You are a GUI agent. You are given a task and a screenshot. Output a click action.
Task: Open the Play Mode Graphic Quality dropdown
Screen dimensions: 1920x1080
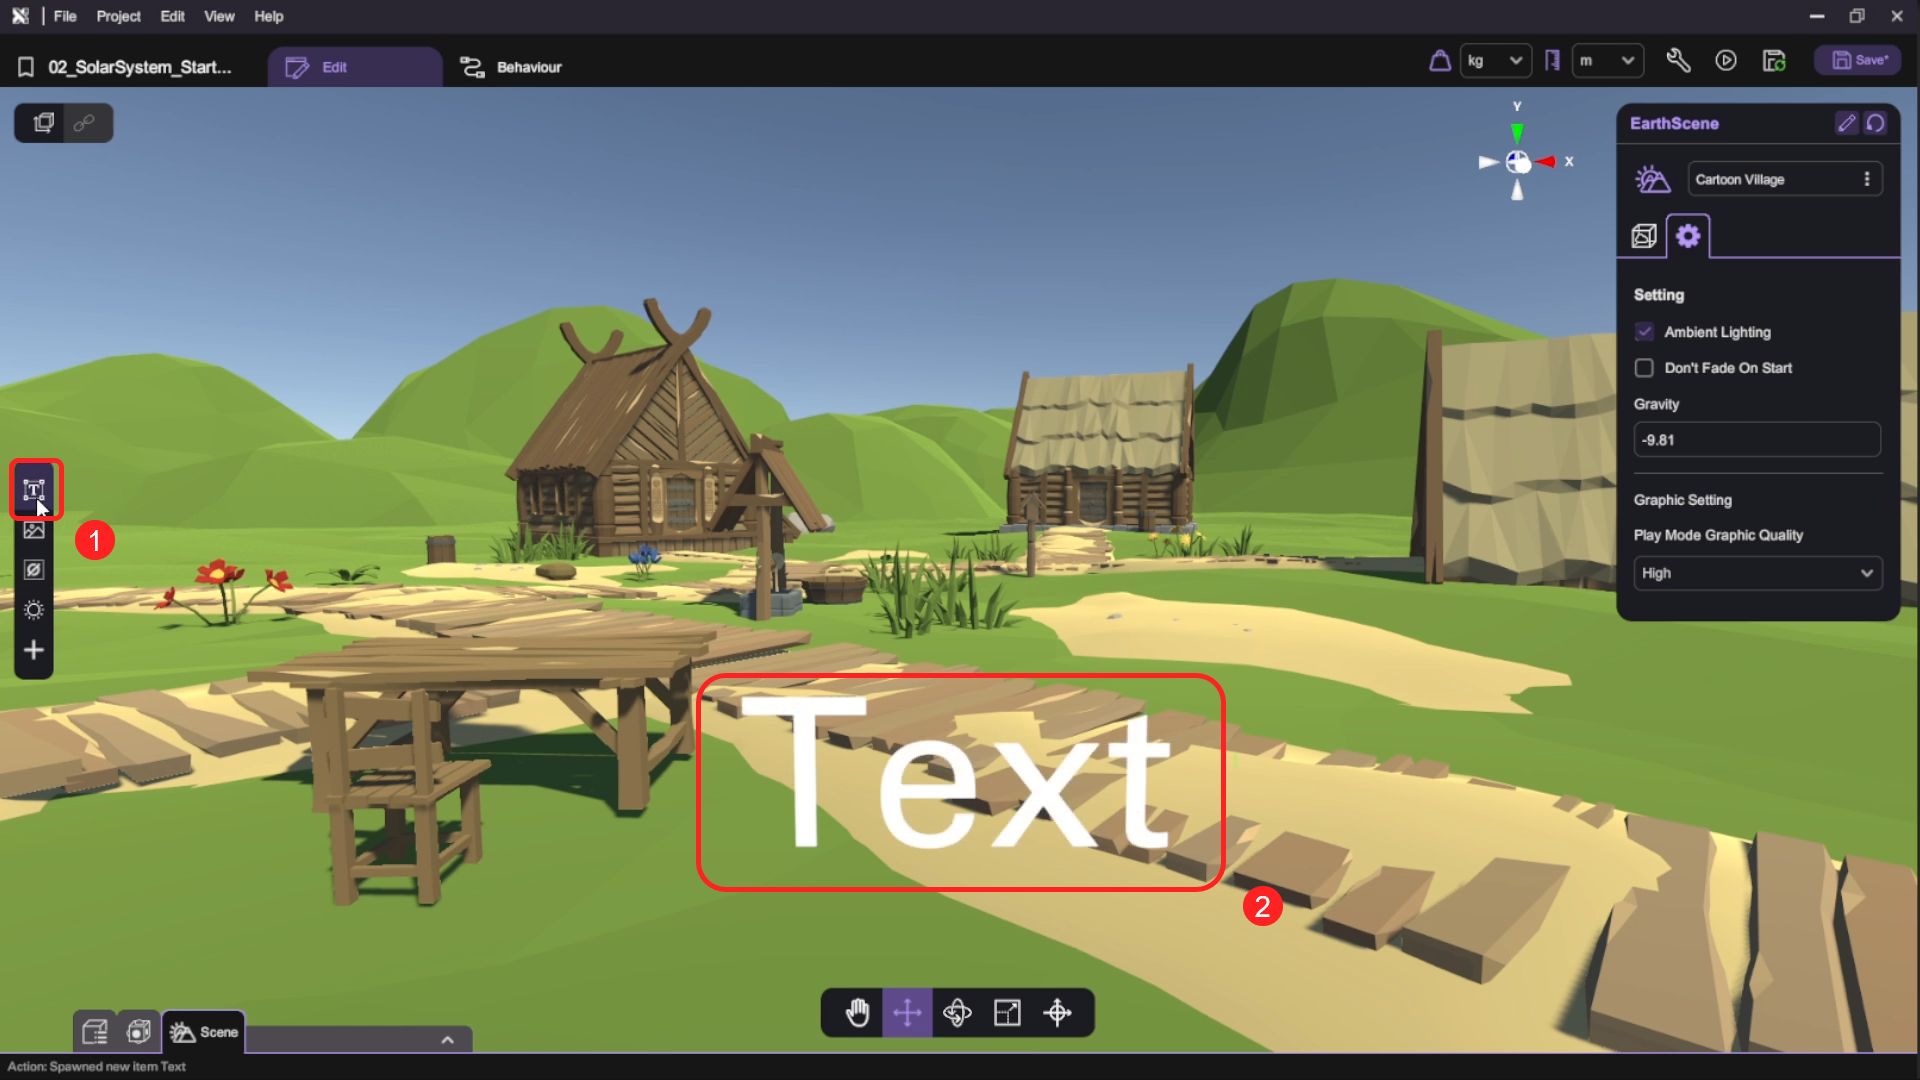[x=1757, y=573]
